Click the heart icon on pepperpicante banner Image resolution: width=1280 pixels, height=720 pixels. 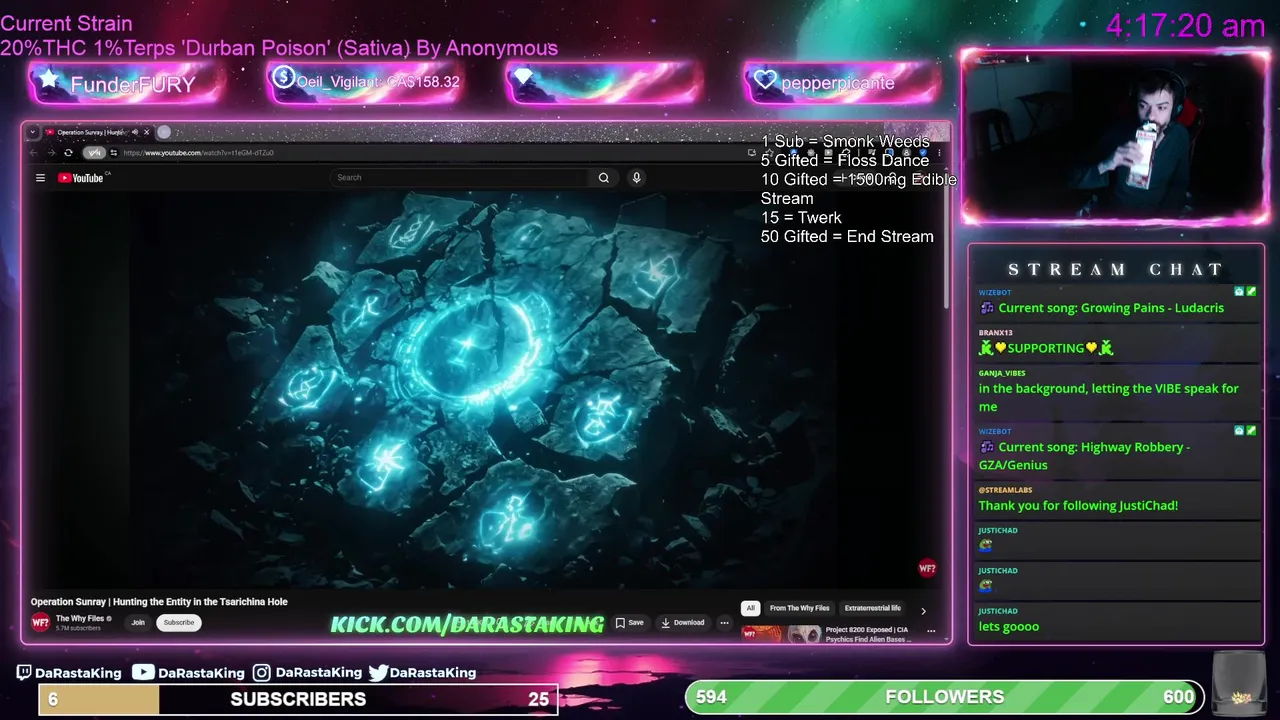coord(765,81)
